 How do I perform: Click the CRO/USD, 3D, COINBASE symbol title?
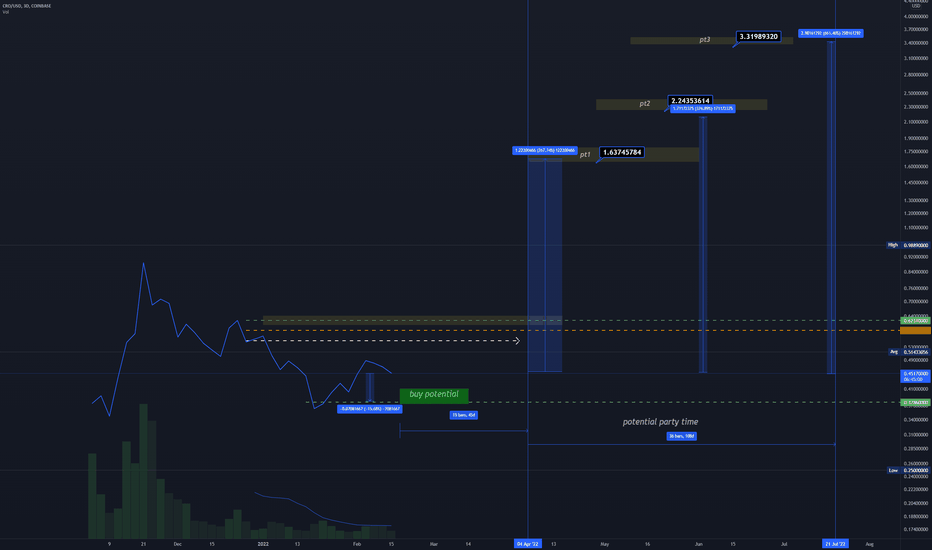tap(27, 6)
